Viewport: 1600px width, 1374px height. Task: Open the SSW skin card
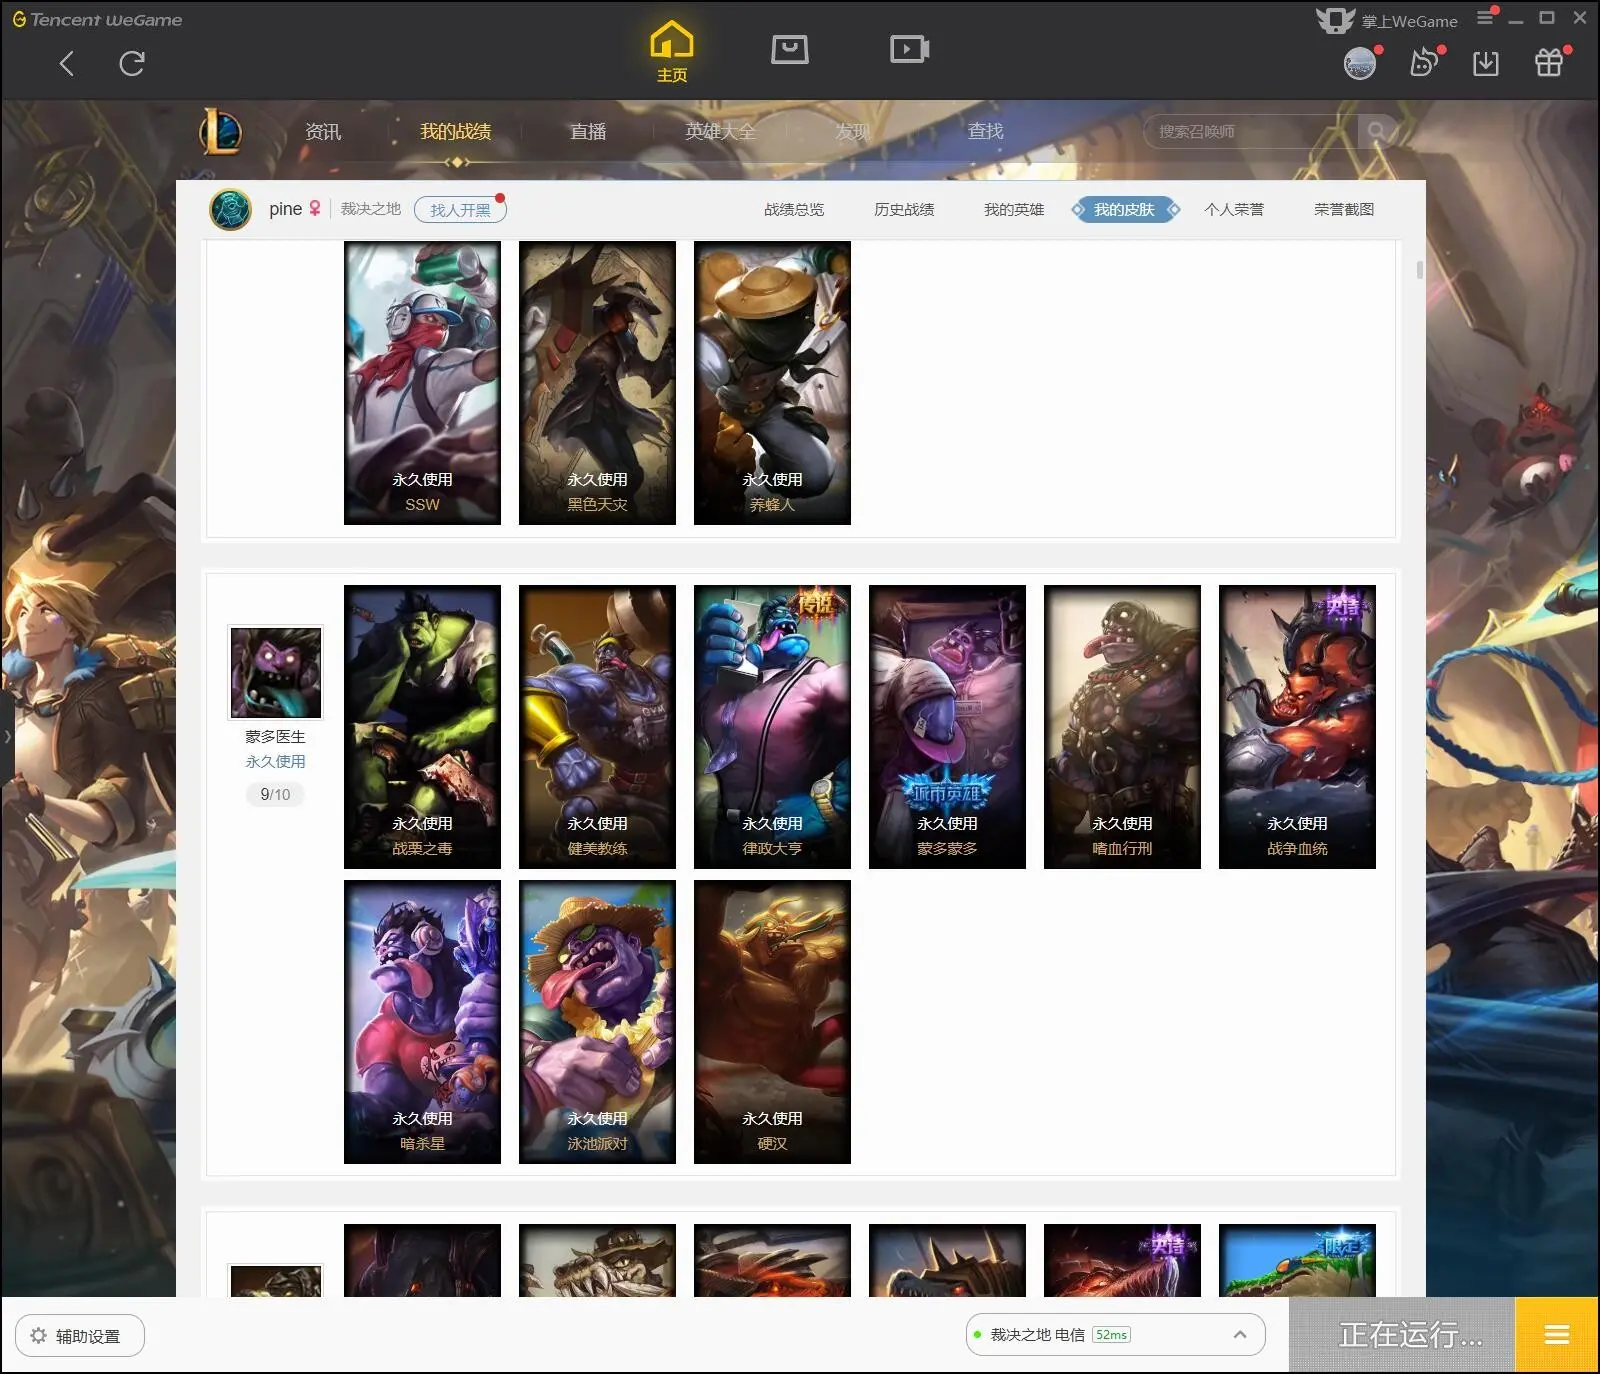click(422, 383)
